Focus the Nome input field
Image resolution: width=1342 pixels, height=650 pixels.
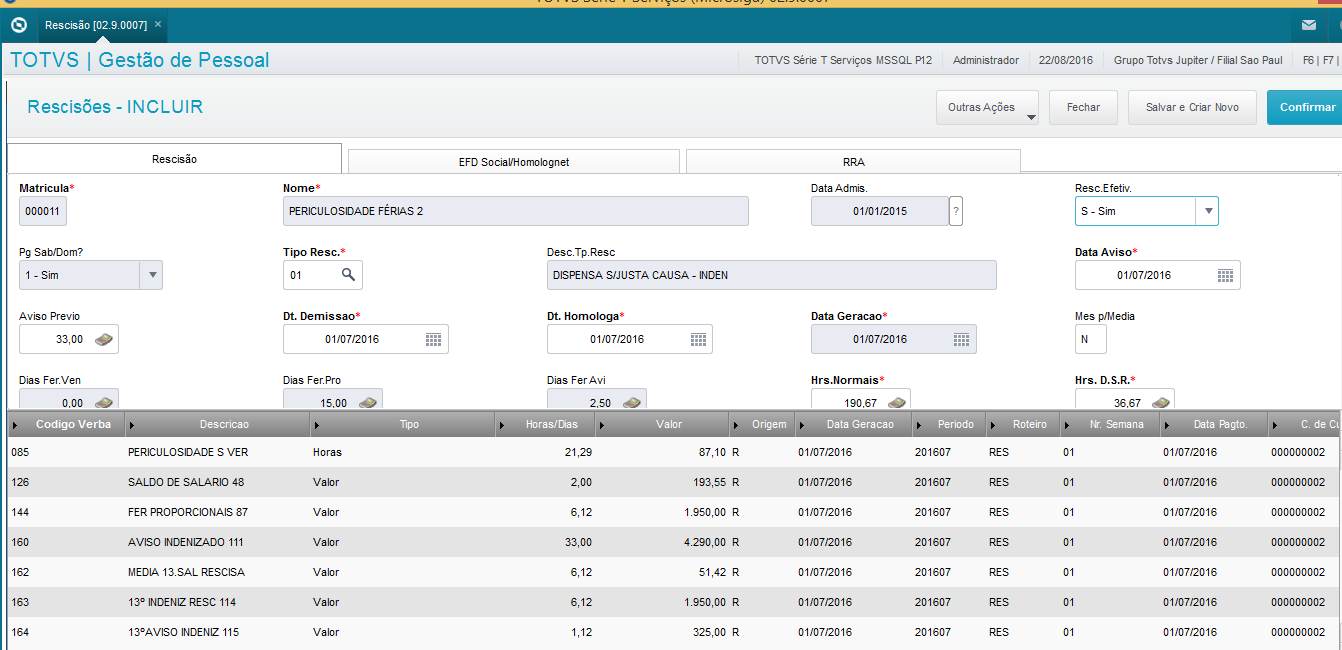pyautogui.click(x=516, y=211)
